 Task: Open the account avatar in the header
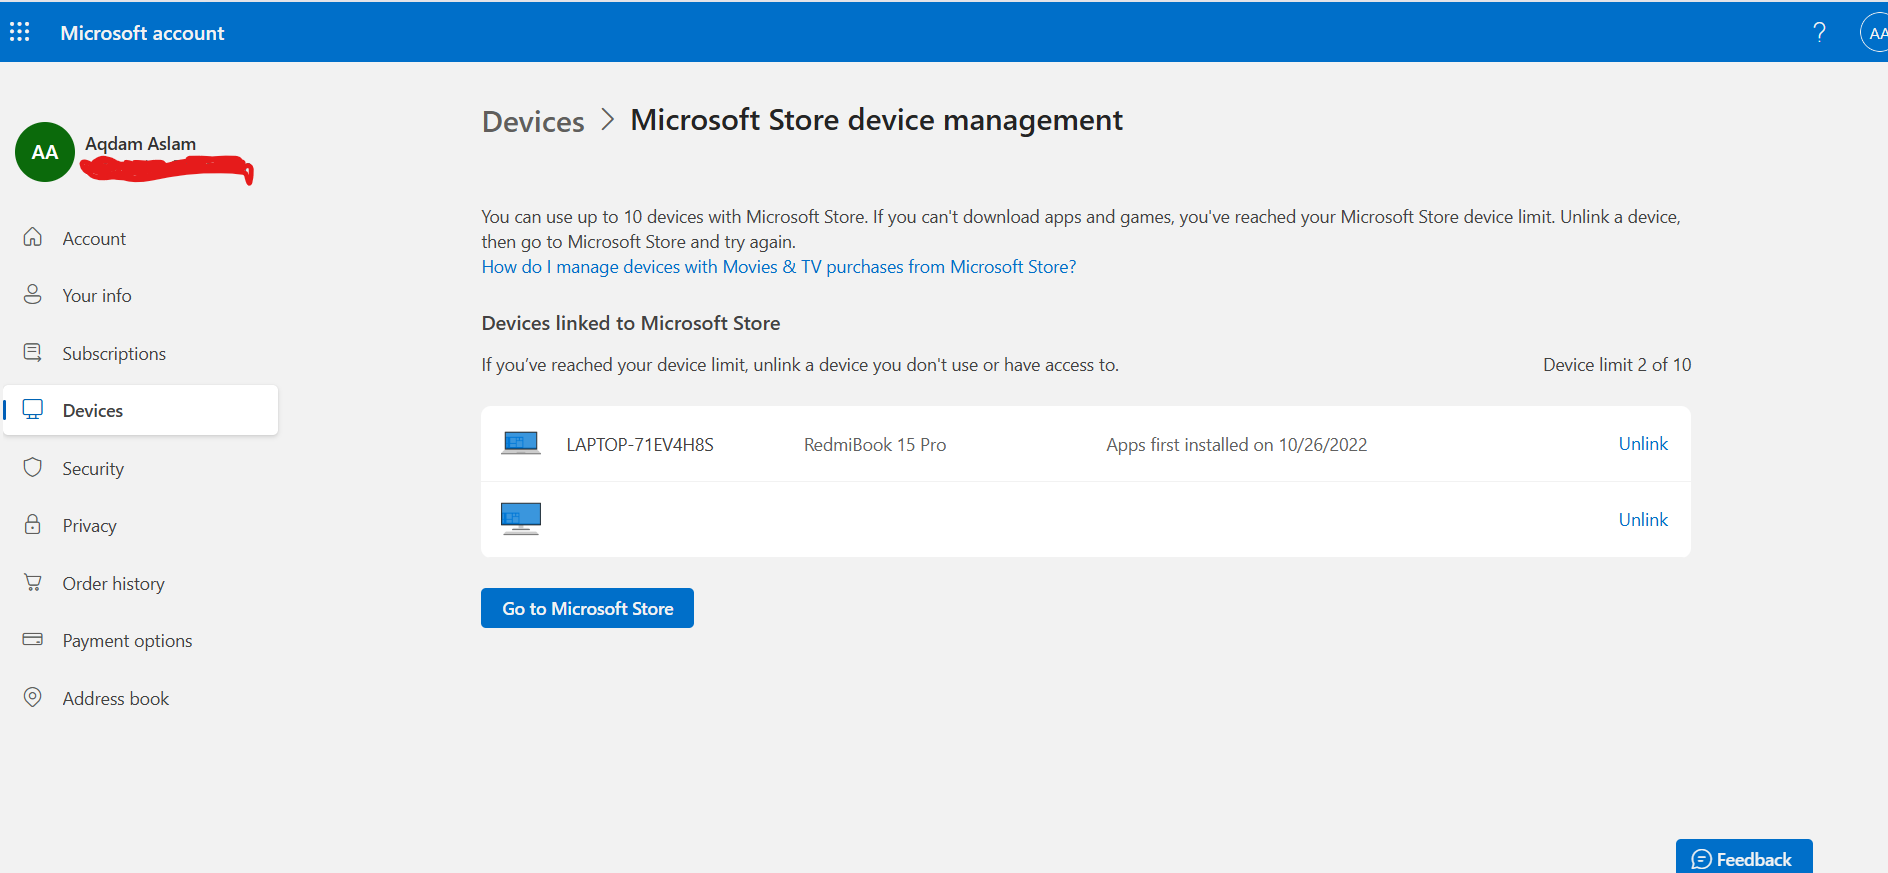tap(1875, 32)
